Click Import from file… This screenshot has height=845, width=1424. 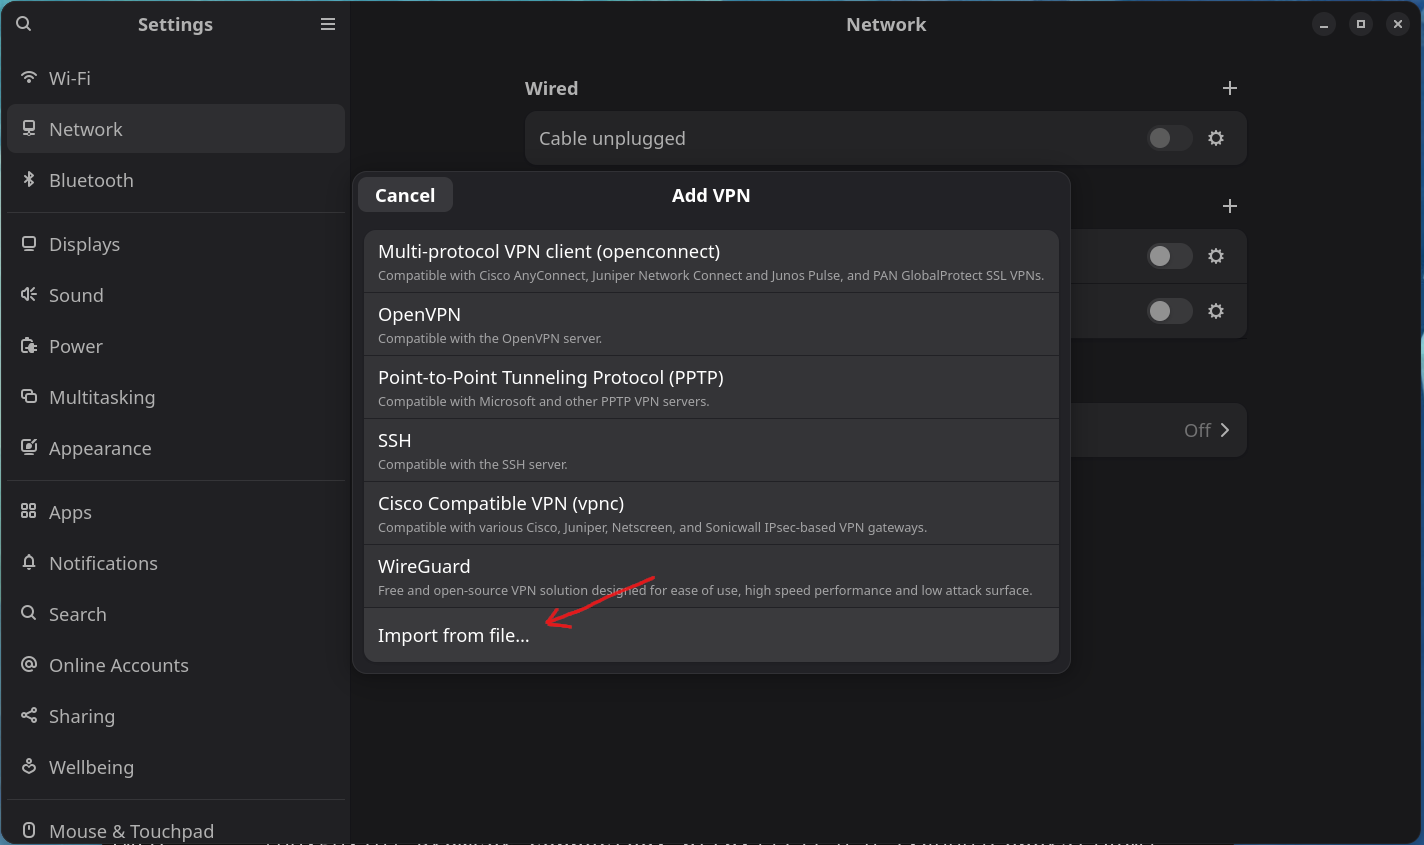pos(711,635)
